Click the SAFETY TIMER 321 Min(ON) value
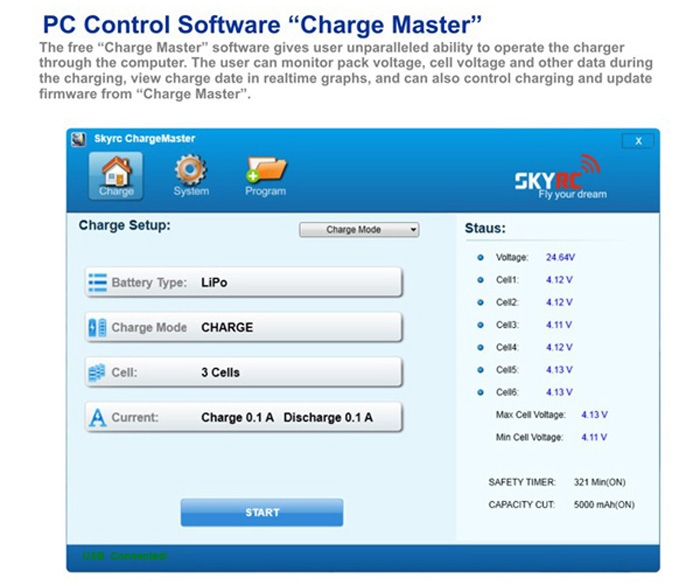 pos(600,482)
